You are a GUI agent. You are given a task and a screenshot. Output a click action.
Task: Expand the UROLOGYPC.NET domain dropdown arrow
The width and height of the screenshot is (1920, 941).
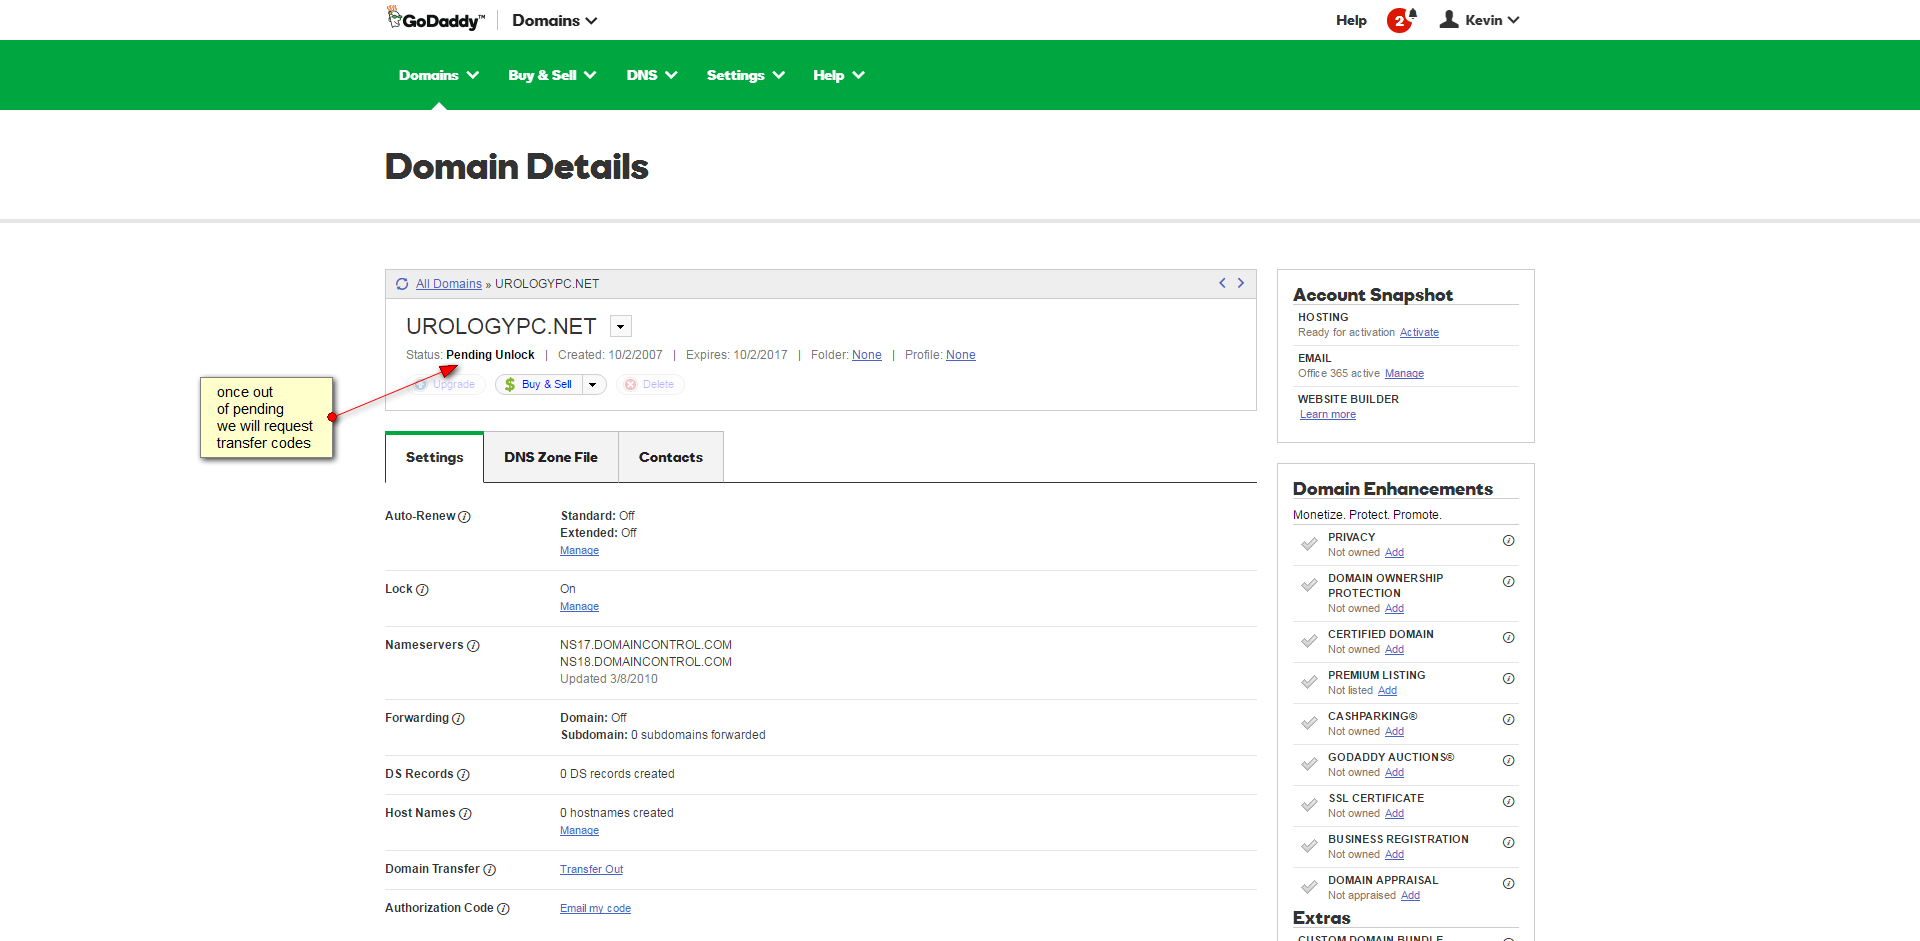[621, 327]
